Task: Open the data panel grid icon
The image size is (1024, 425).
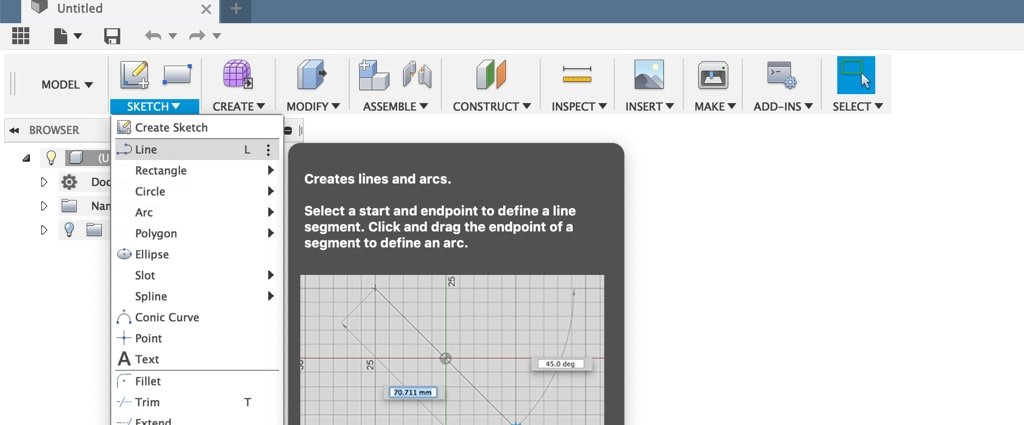Action: tap(20, 36)
